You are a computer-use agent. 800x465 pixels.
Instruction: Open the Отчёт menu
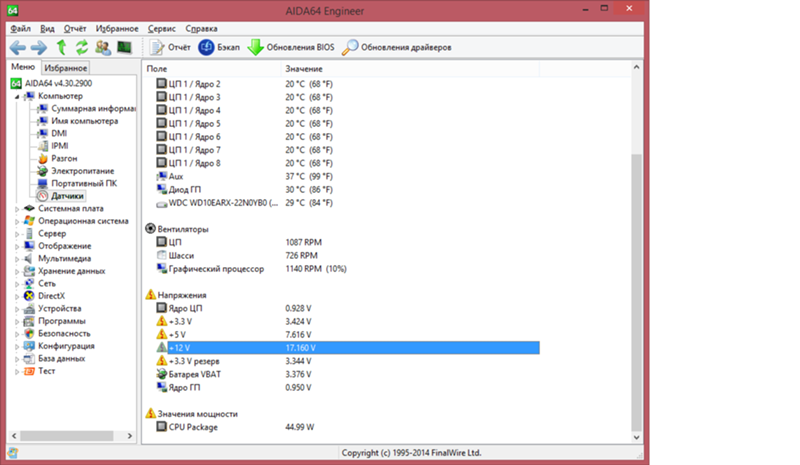[x=75, y=29]
